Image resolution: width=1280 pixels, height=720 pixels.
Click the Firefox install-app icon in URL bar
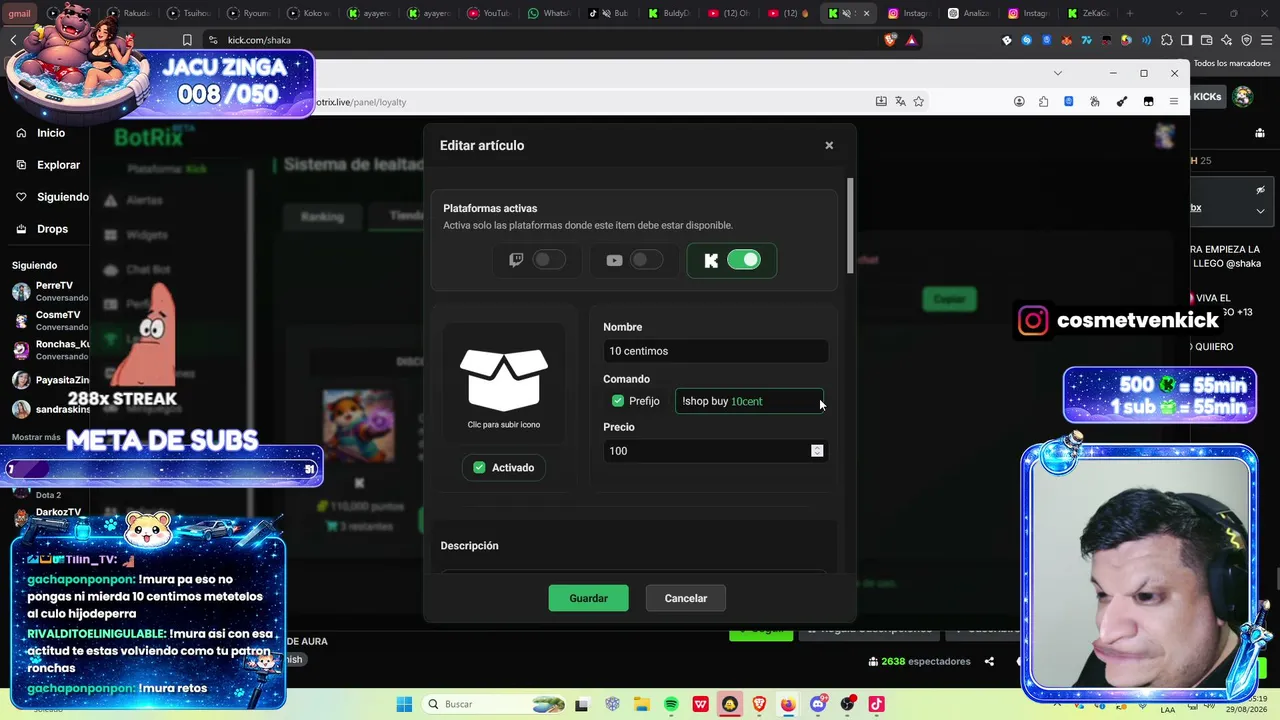pyautogui.click(x=881, y=101)
